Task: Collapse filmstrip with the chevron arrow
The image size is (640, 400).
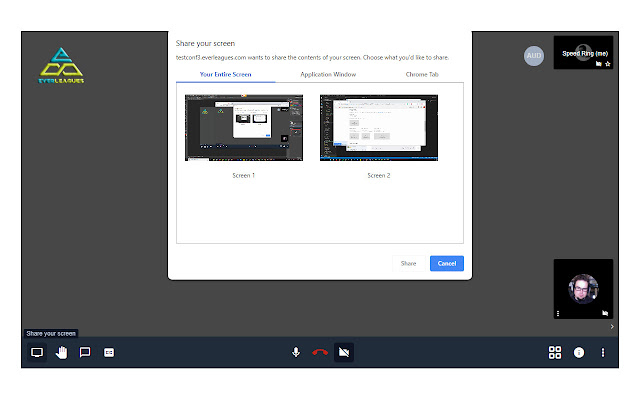Action: 612,327
